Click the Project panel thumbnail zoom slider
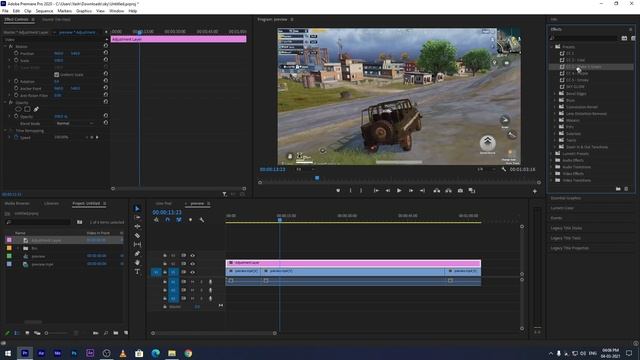Image resolution: width=640 pixels, height=360 pixels. tap(57, 333)
